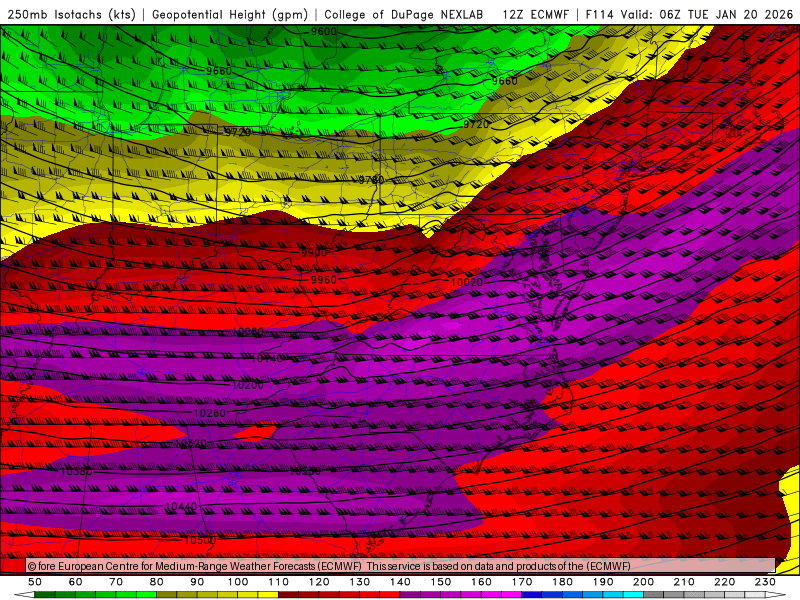
Task: Click the 210 knots color scale label
Action: coord(684,582)
